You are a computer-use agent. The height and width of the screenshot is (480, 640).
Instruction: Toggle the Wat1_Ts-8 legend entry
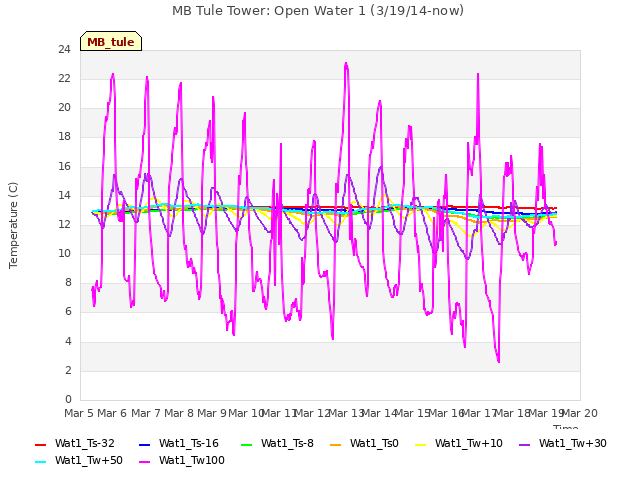pos(277,443)
